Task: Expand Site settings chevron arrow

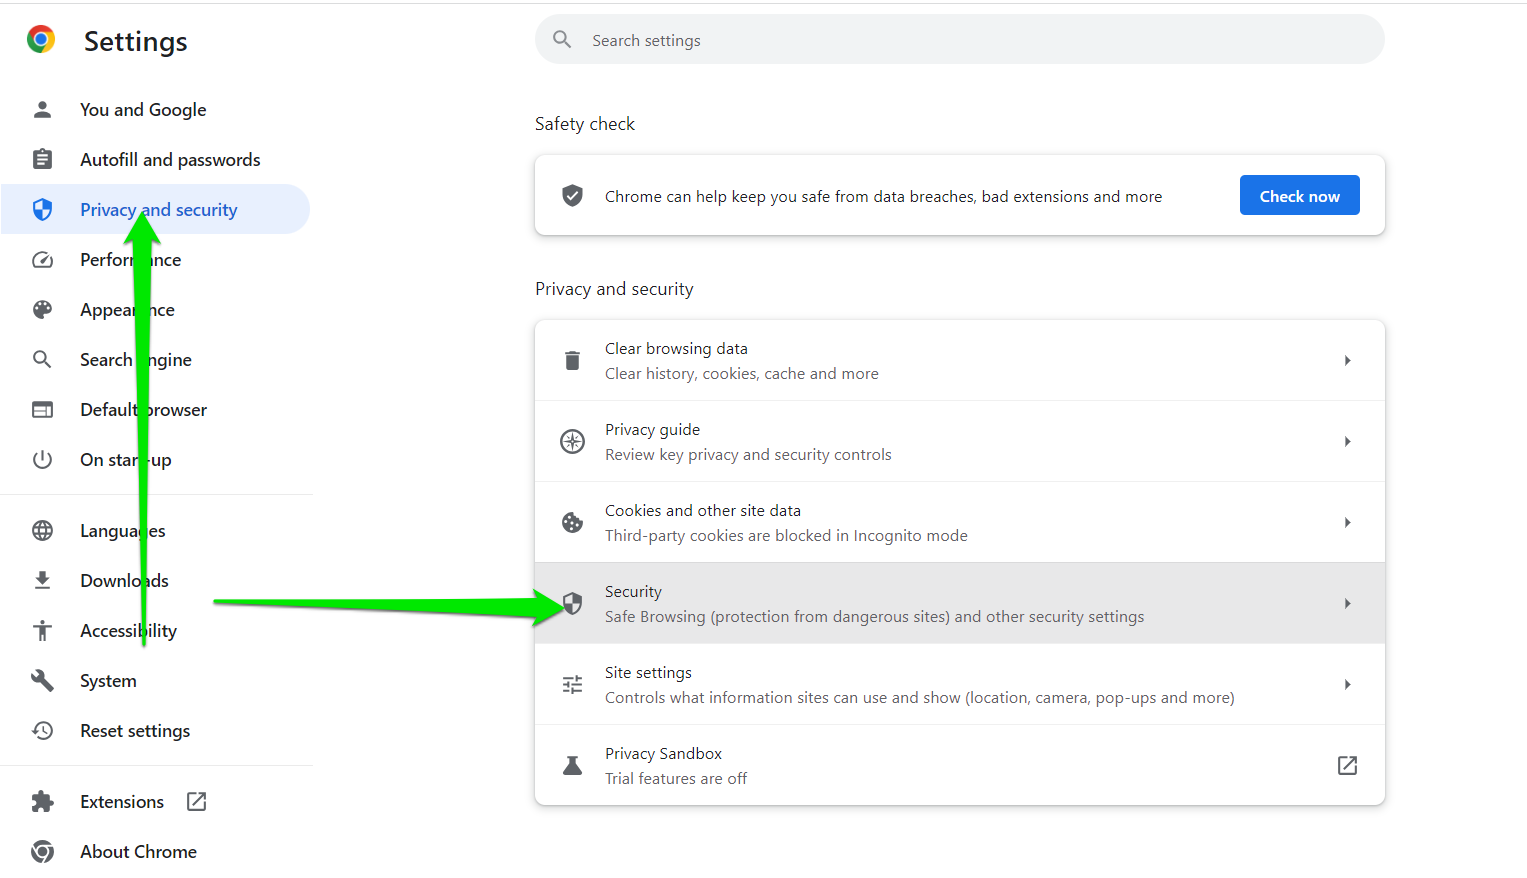Action: coord(1347,685)
